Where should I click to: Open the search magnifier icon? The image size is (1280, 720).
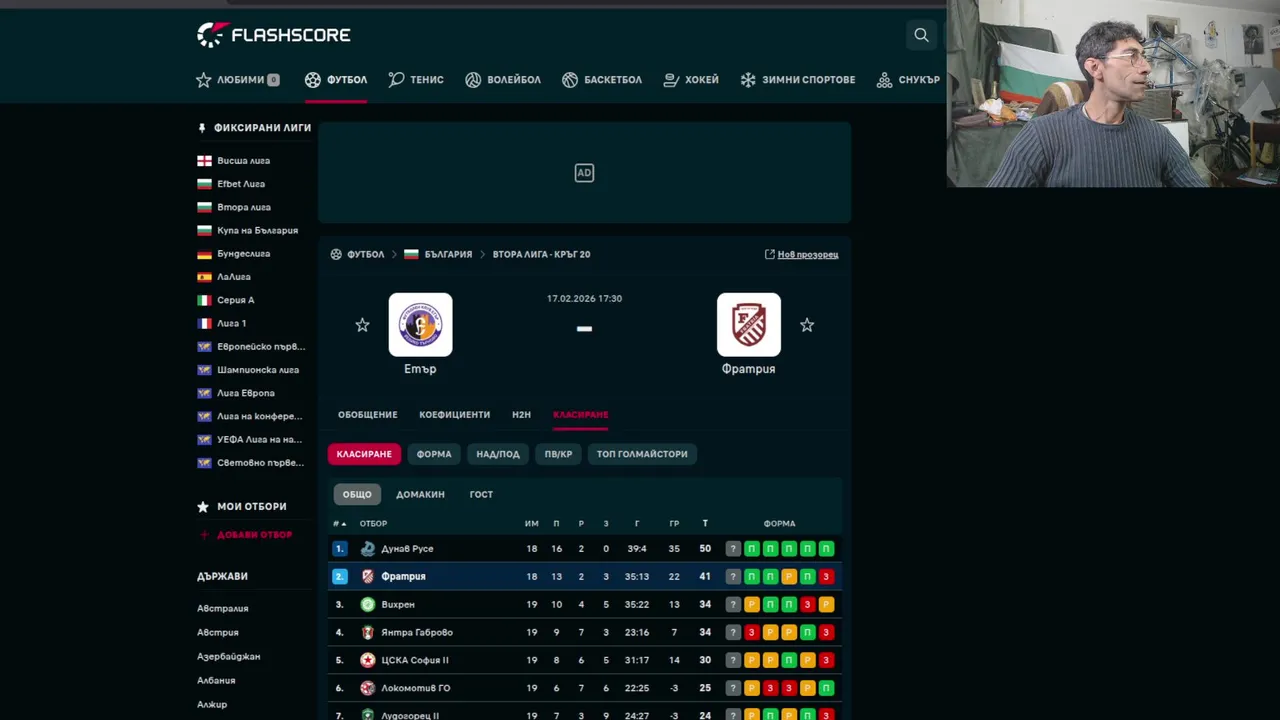coord(921,35)
